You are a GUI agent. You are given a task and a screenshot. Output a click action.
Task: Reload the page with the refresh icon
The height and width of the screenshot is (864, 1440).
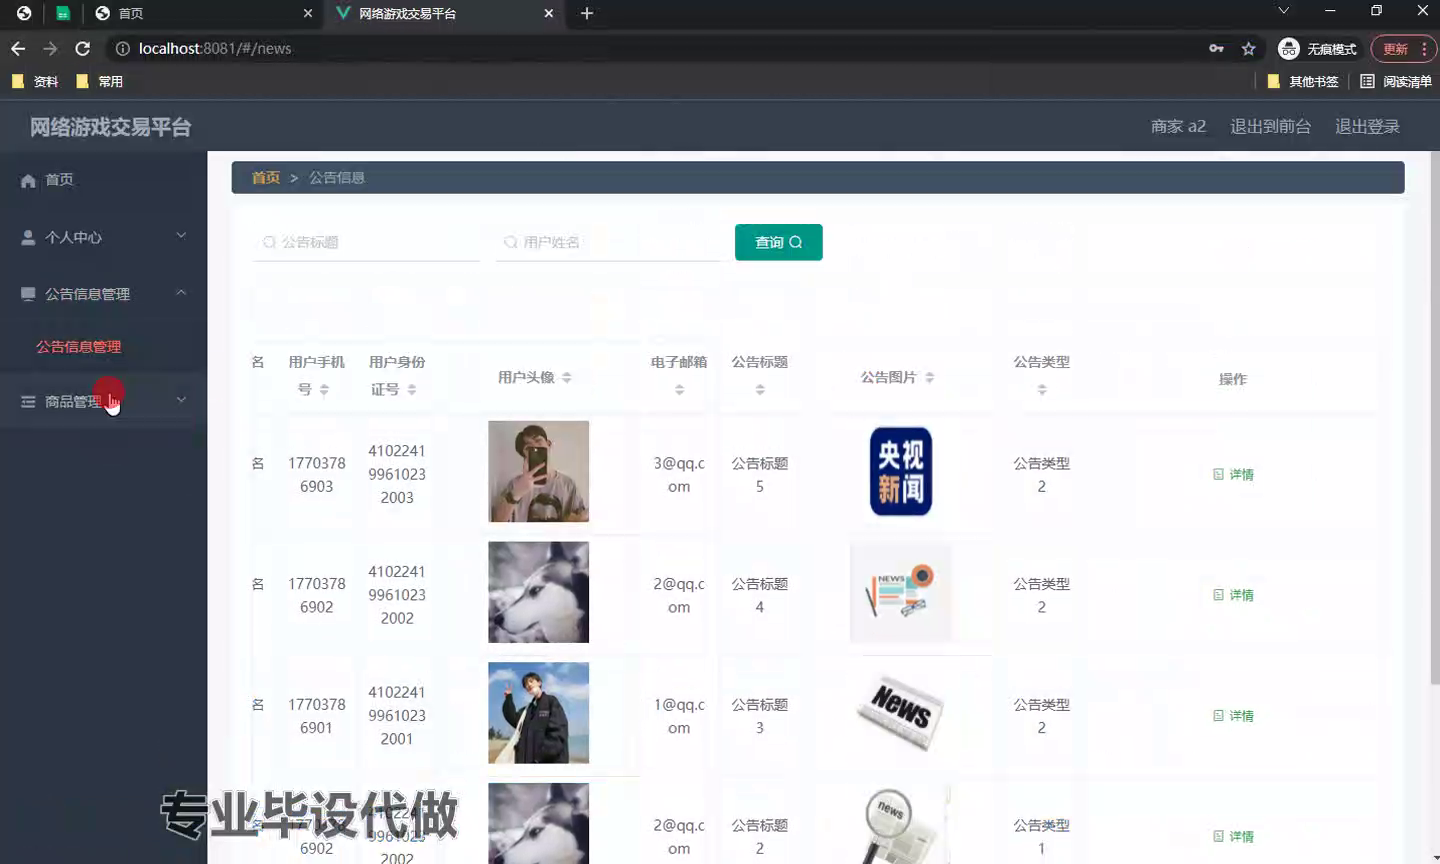coord(83,48)
